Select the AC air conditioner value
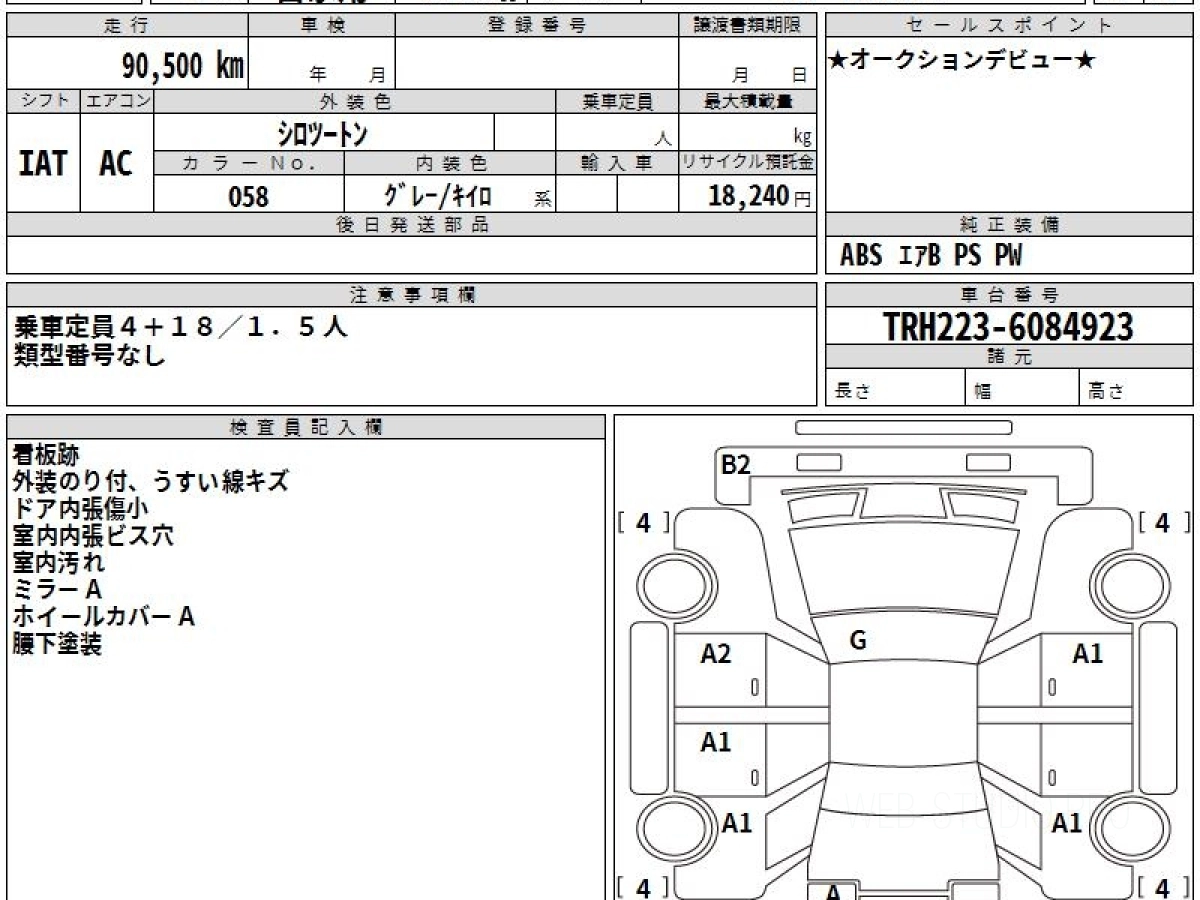 pyautogui.click(x=116, y=163)
